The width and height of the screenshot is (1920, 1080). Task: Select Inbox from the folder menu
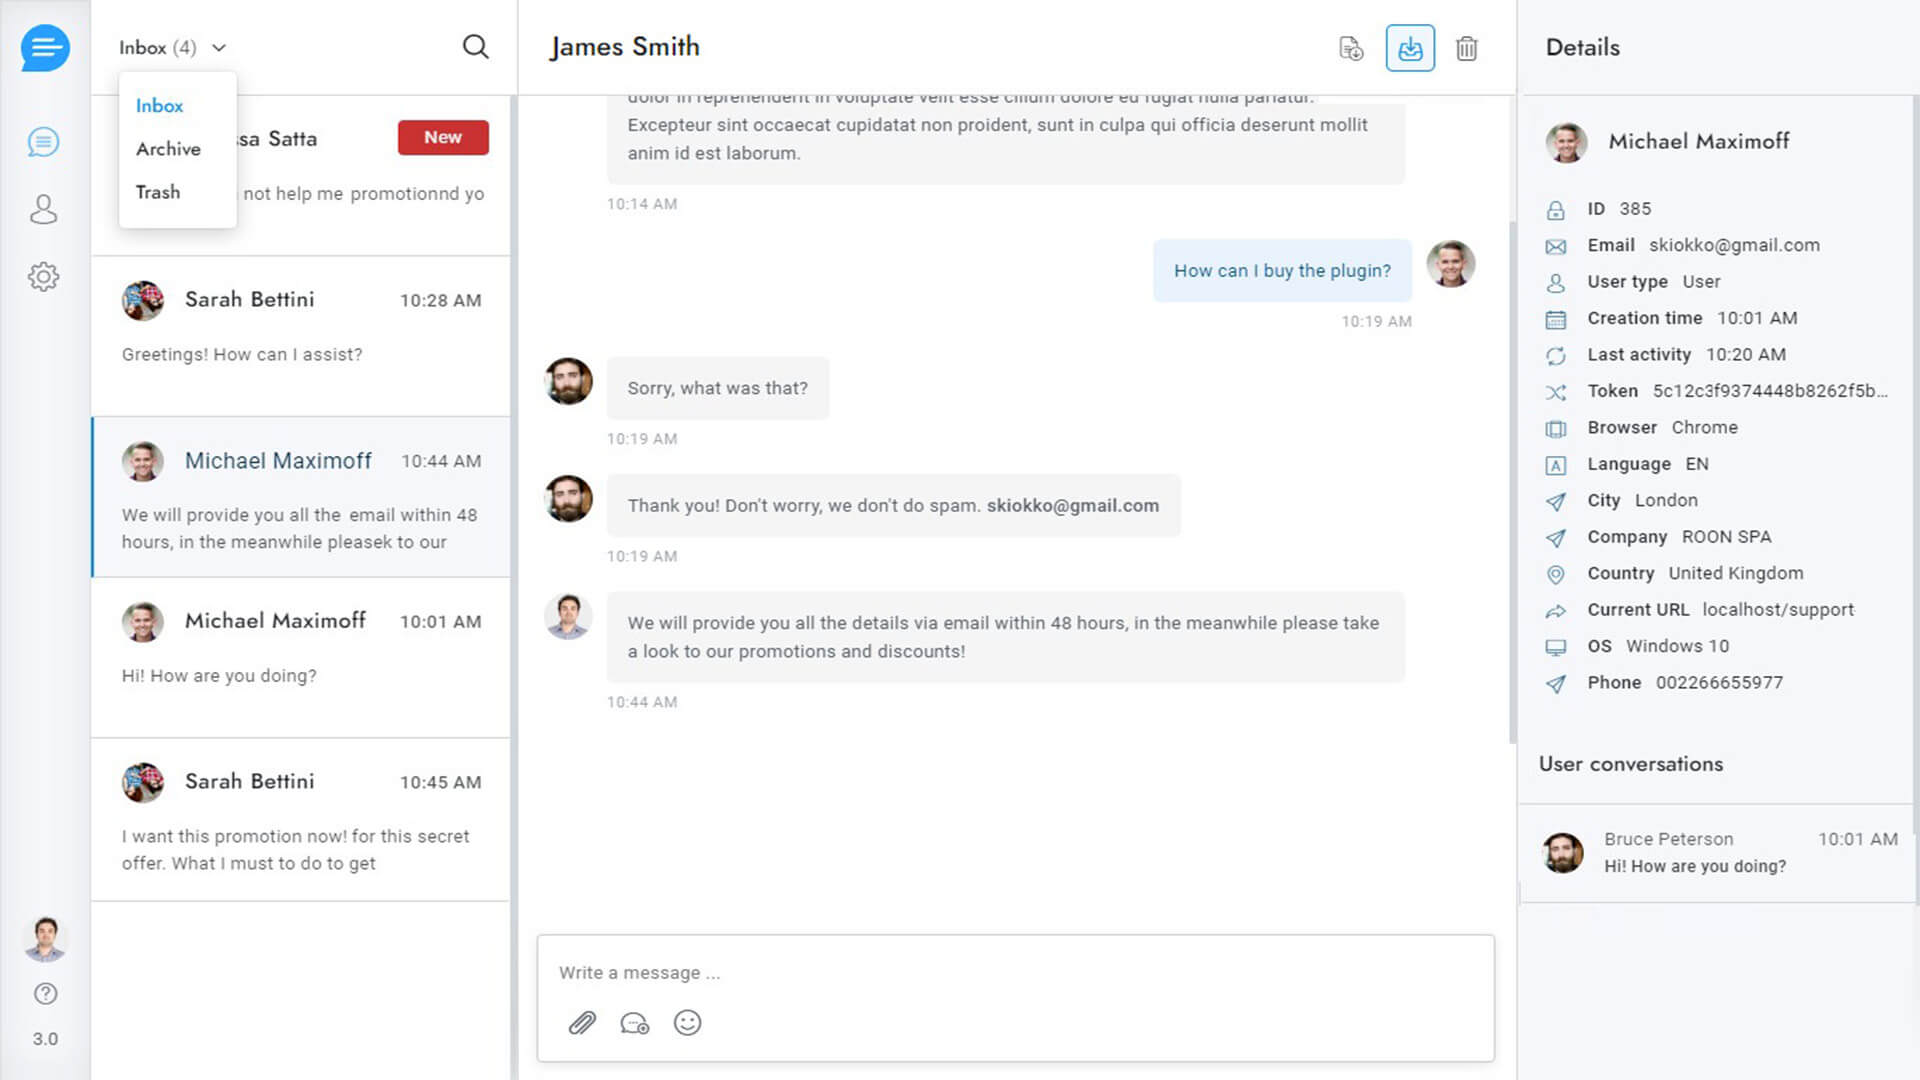coord(159,105)
